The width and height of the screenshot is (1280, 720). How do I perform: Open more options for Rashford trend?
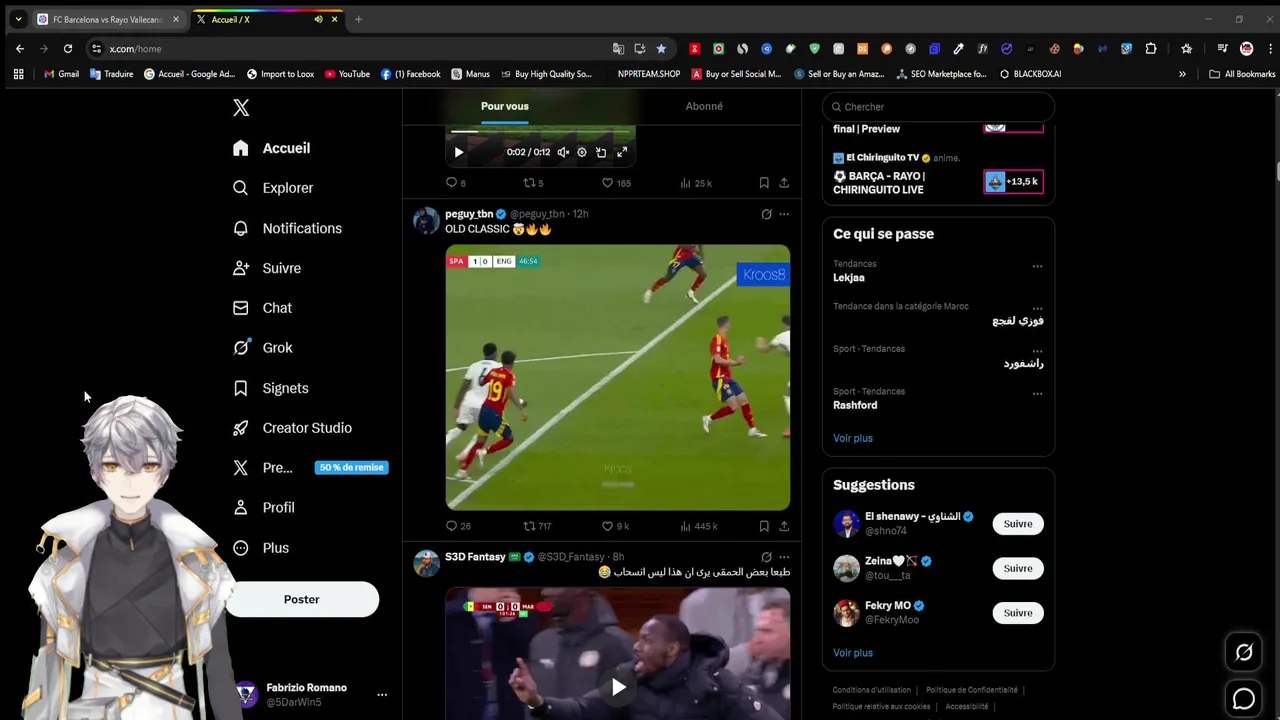click(x=1037, y=394)
